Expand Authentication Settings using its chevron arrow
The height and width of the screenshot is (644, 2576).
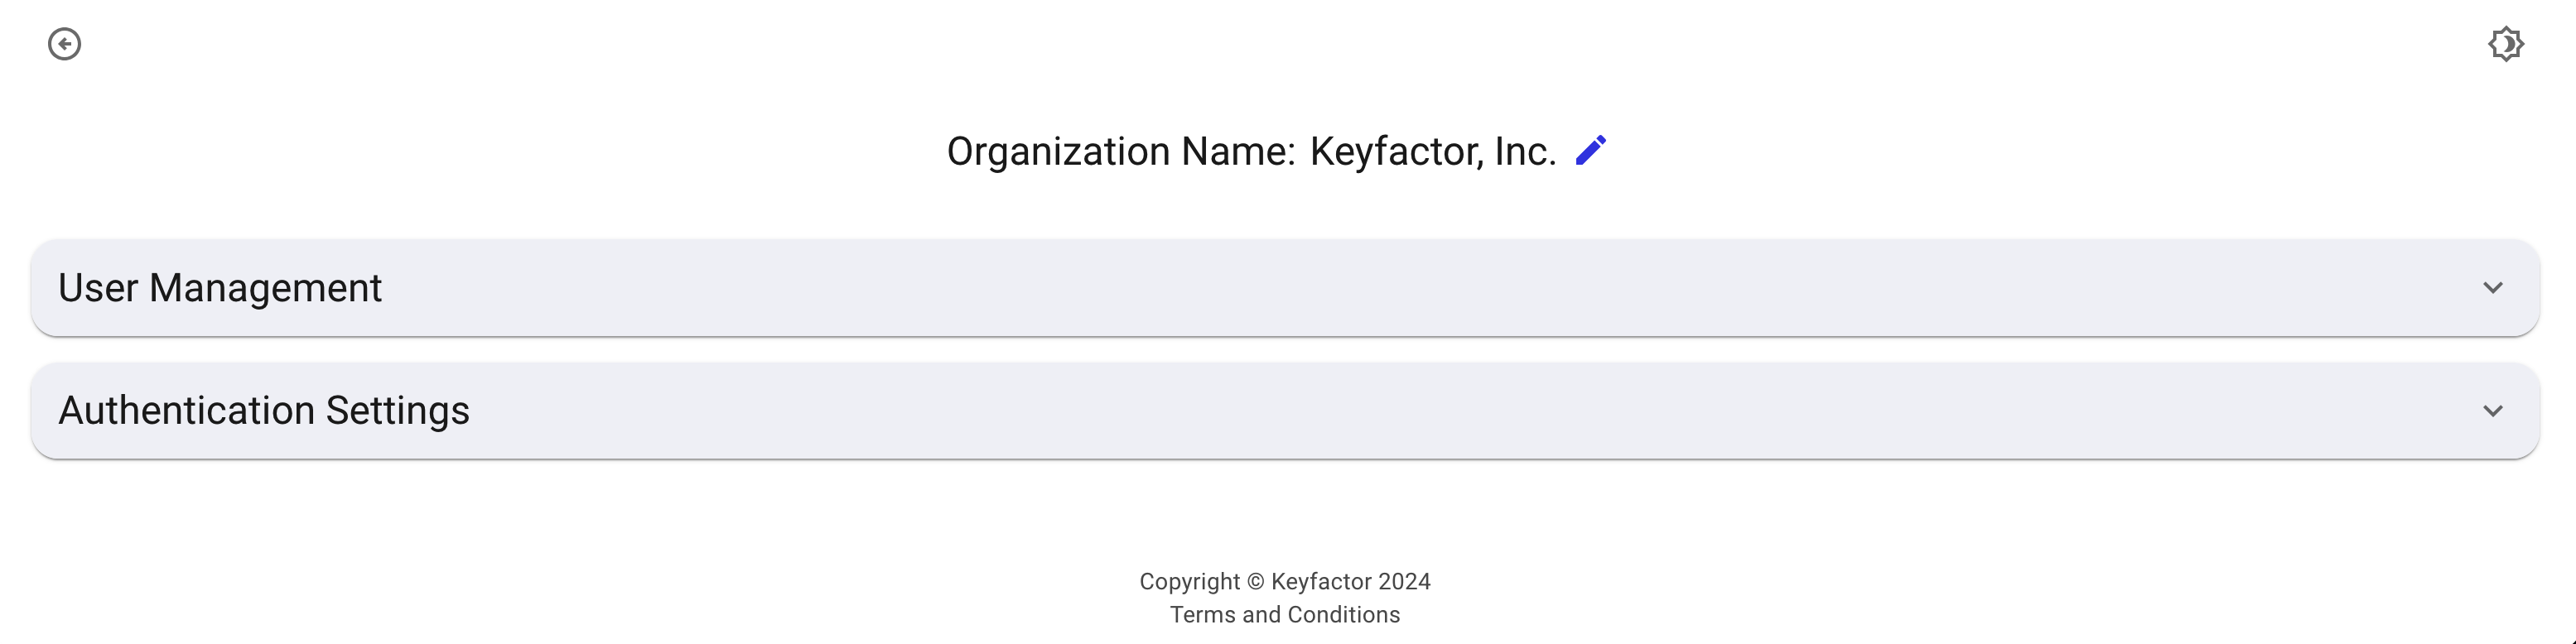click(x=2493, y=411)
